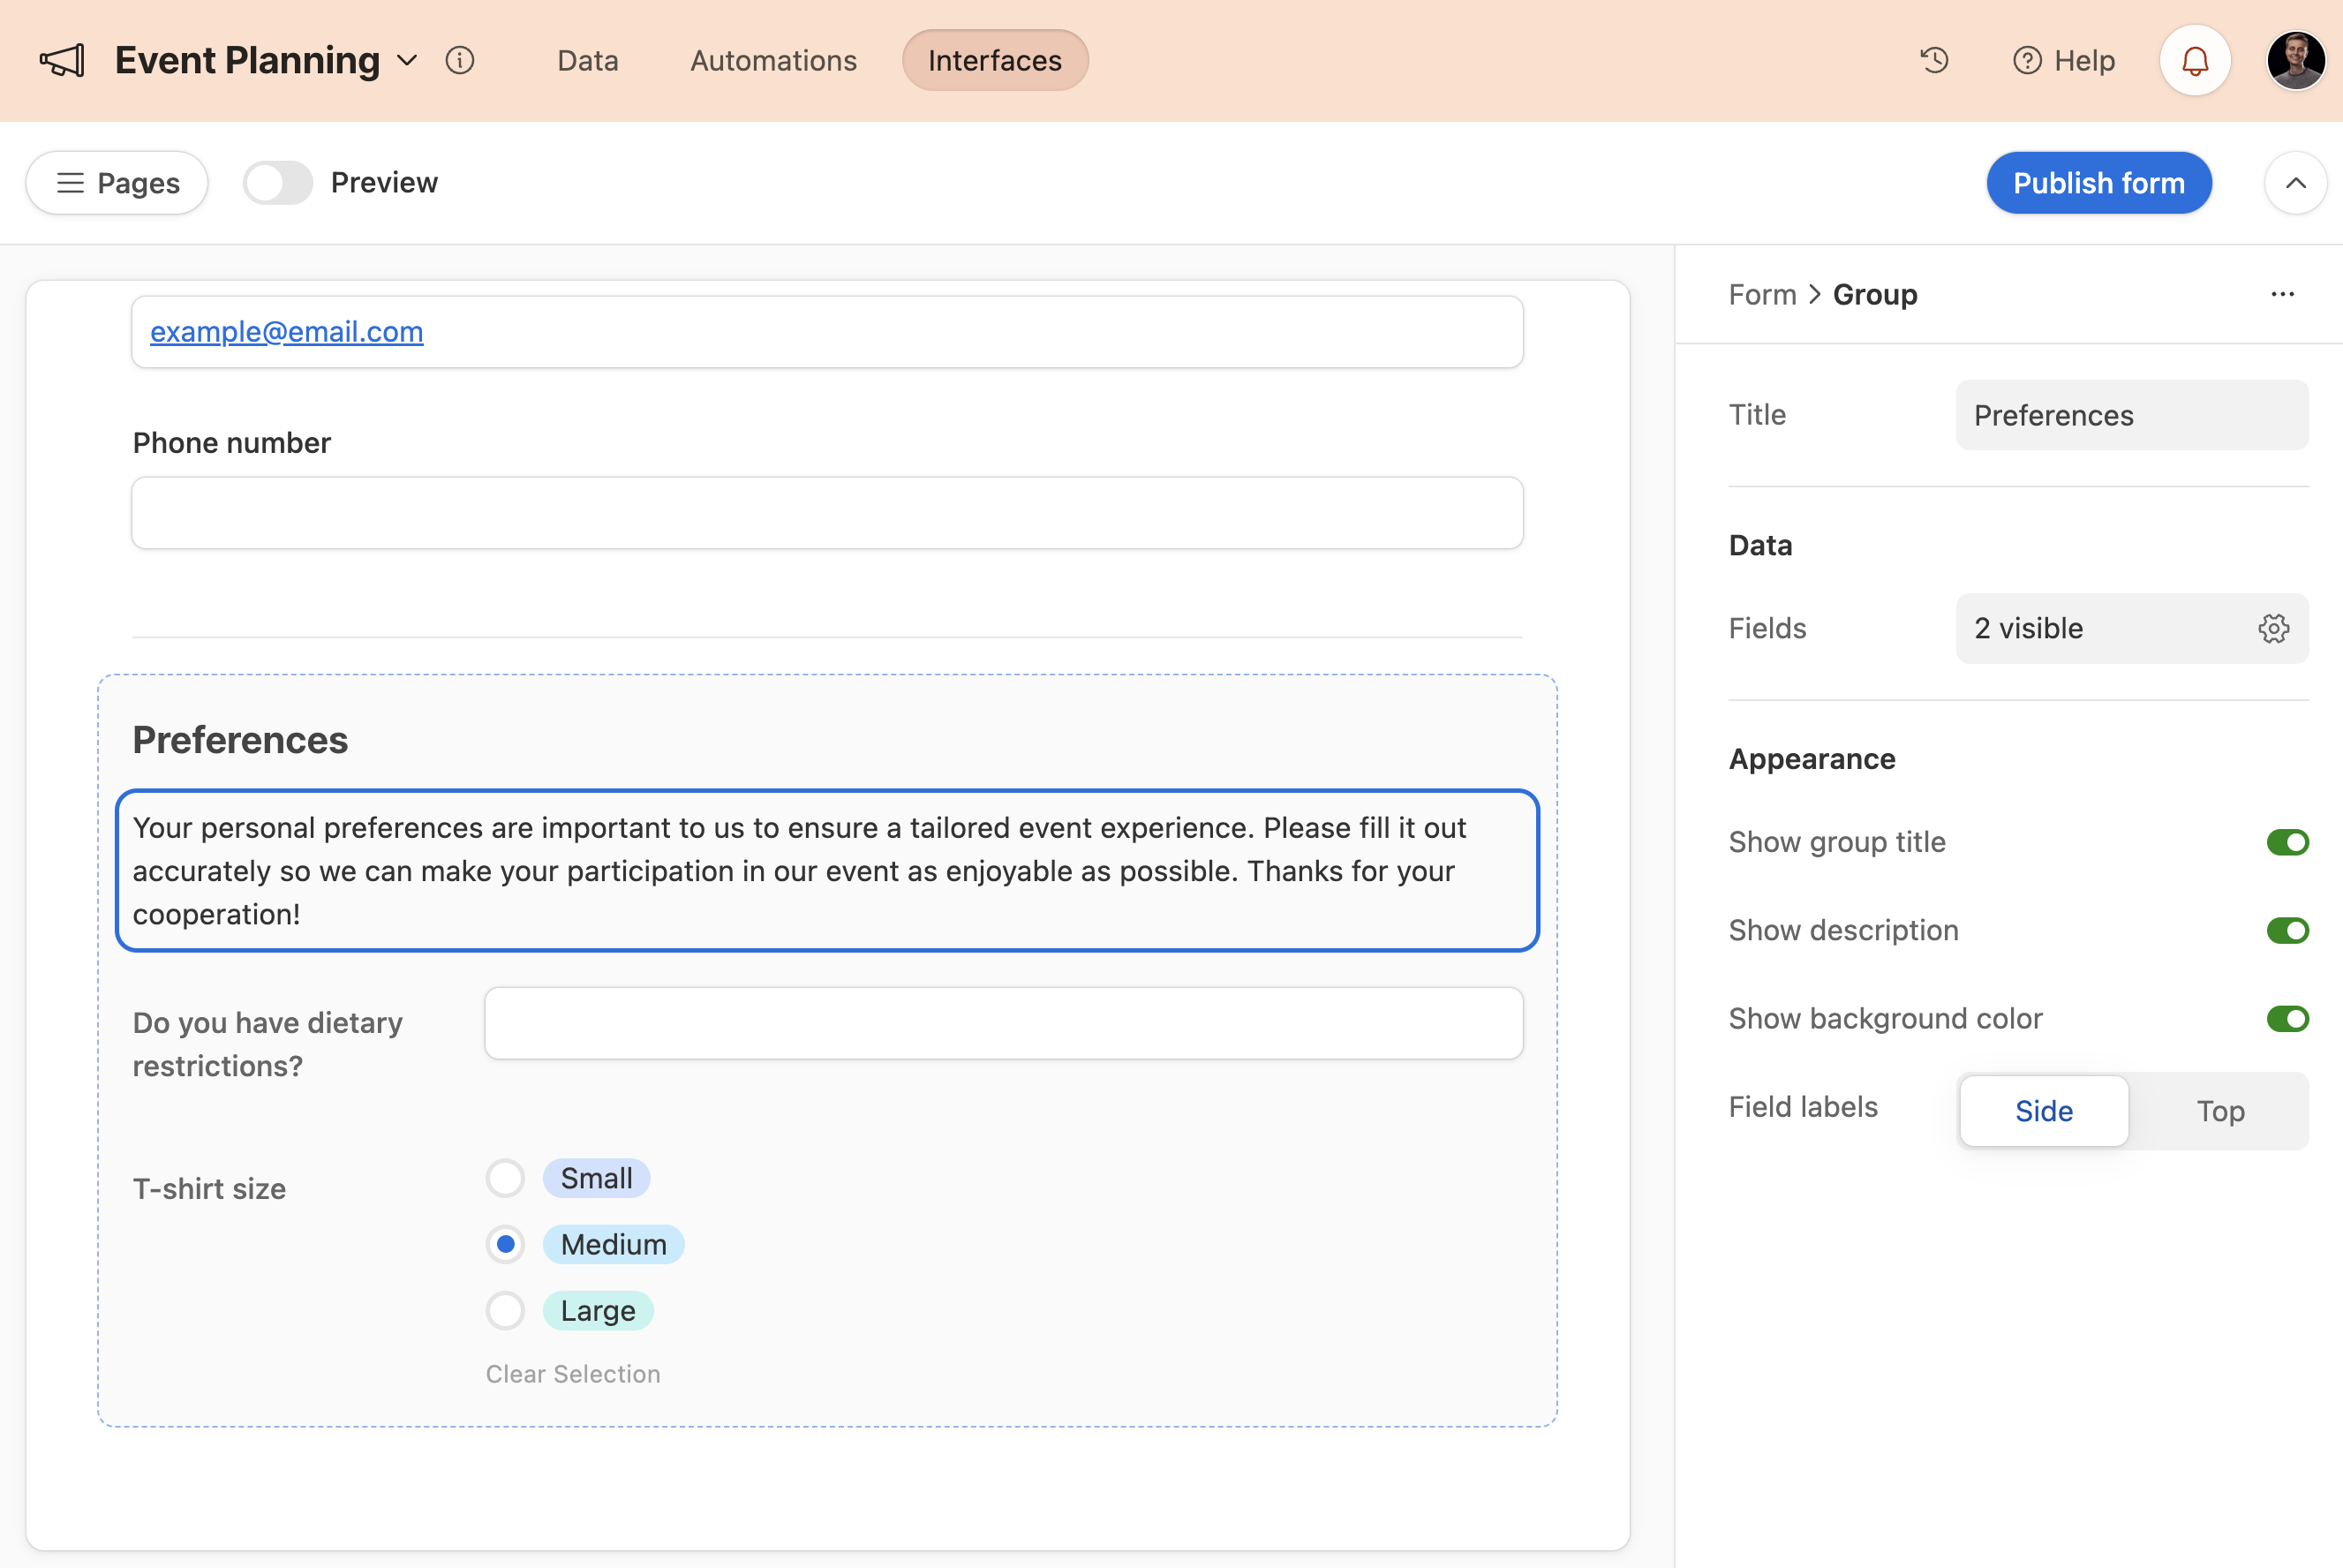This screenshot has width=2343, height=1568.
Task: Open the Pages list menu
Action: [117, 183]
